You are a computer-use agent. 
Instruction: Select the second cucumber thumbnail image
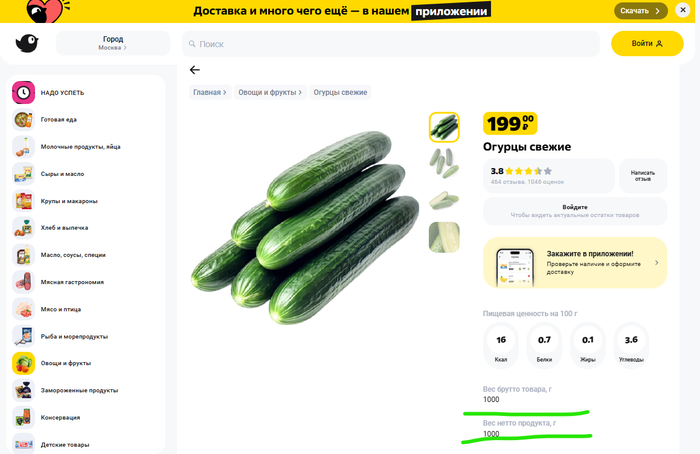(x=444, y=159)
